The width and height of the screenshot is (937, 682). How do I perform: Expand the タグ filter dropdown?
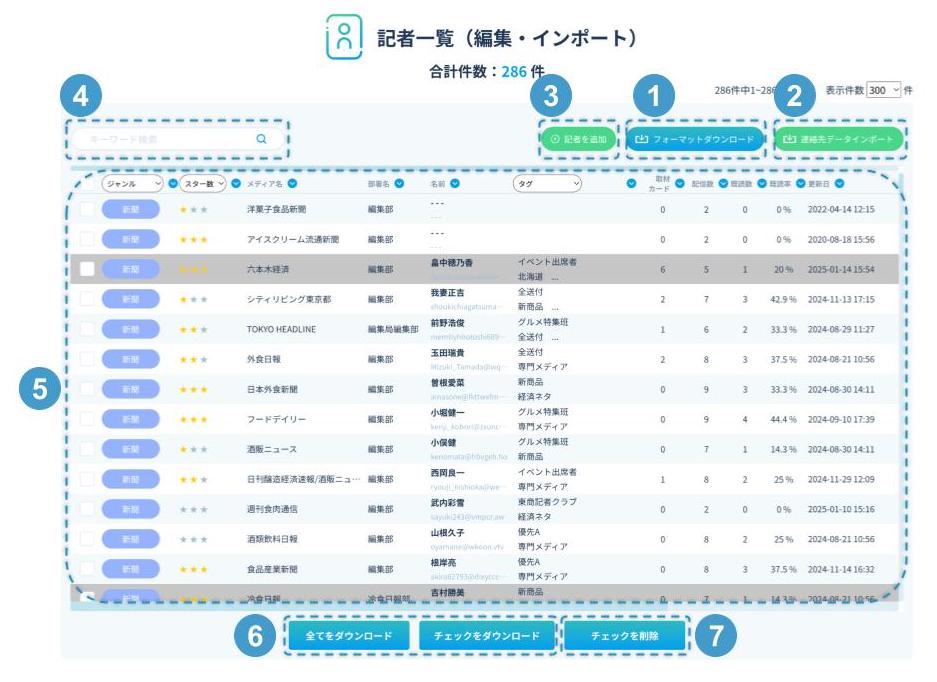547,184
